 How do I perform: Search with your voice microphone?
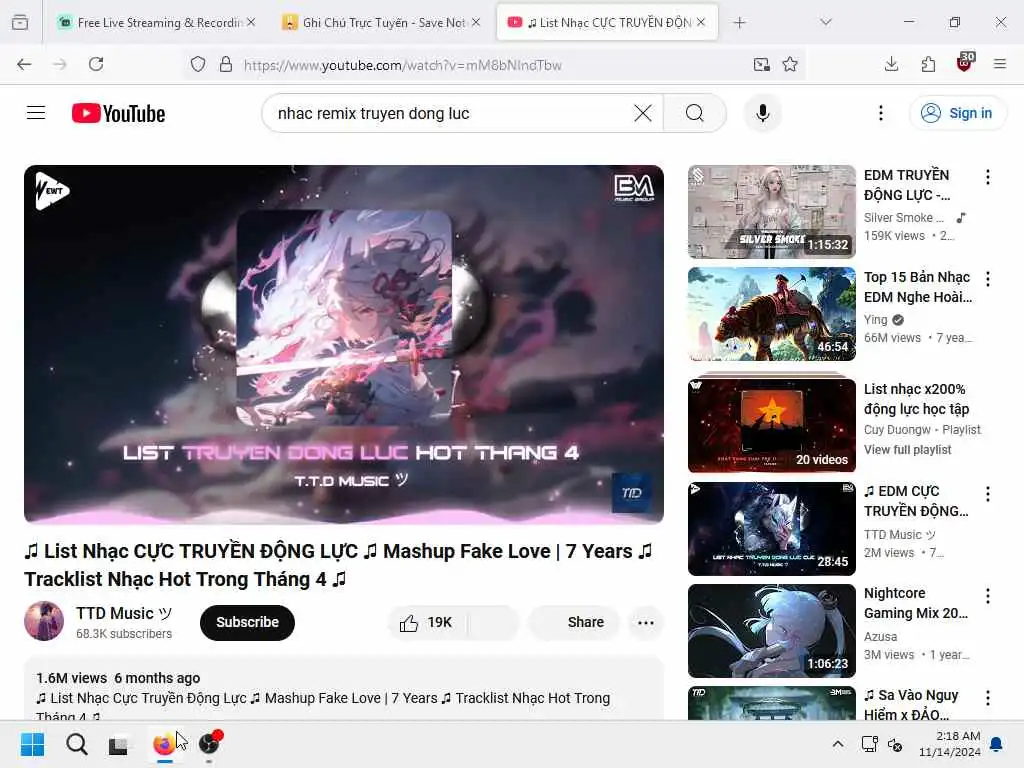point(762,113)
